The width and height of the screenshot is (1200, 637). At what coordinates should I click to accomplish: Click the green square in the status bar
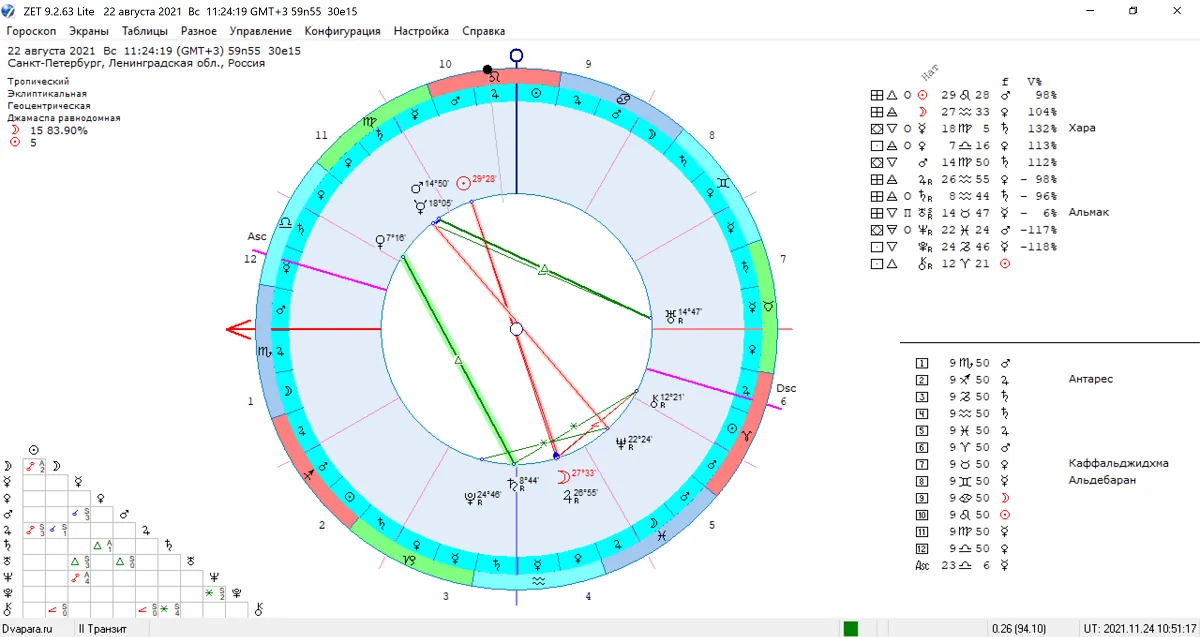coord(851,629)
